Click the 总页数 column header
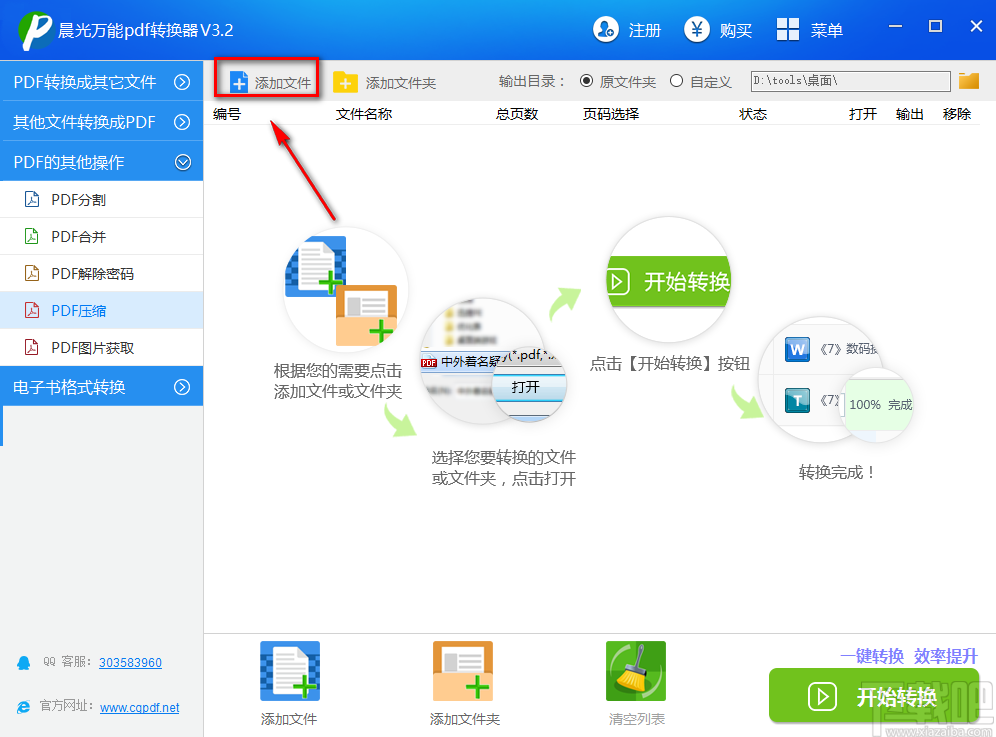Image resolution: width=996 pixels, height=737 pixels. tap(517, 114)
